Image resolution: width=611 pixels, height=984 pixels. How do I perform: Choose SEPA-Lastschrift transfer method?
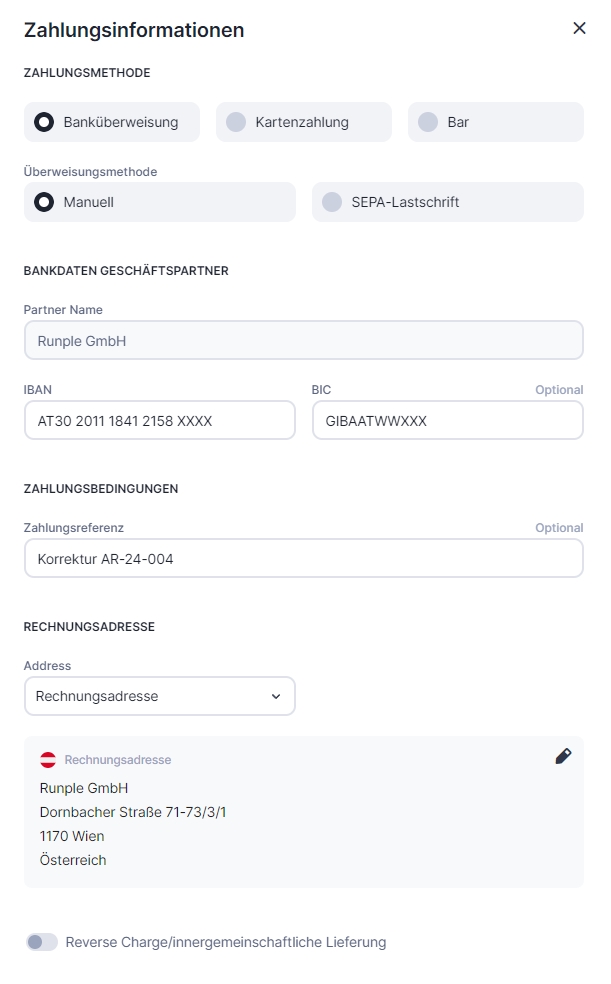(x=332, y=202)
